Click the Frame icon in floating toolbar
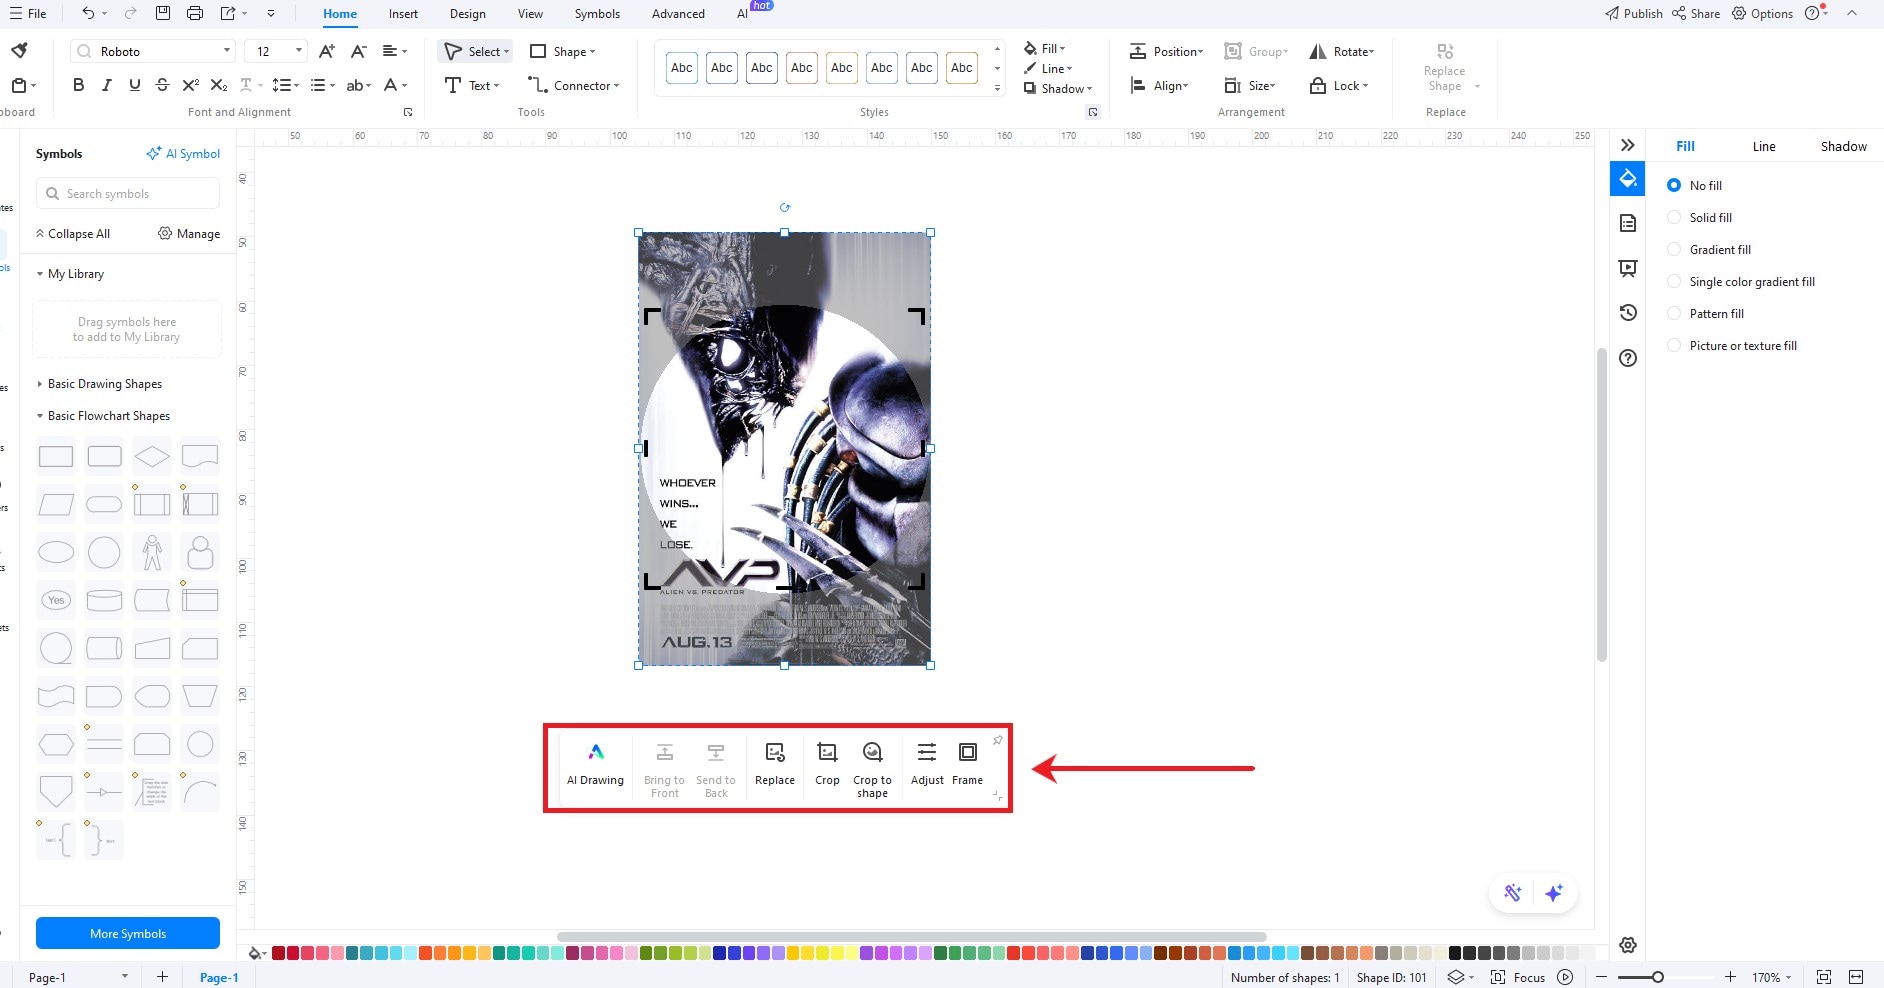Screen dimensions: 1884x988 (x=968, y=752)
